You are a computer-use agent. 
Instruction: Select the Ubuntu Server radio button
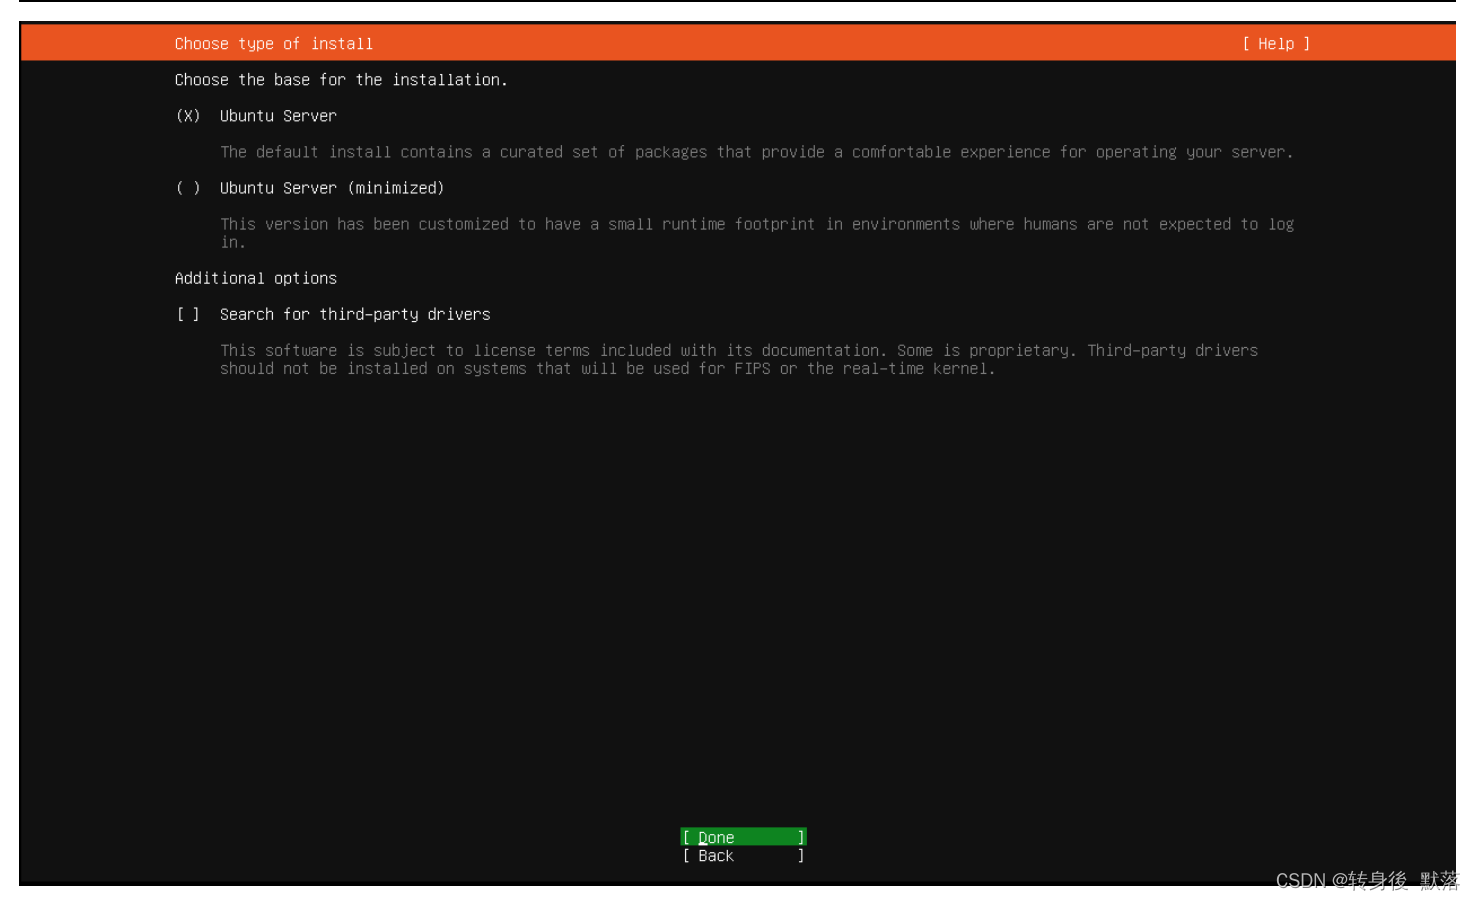[x=187, y=116]
